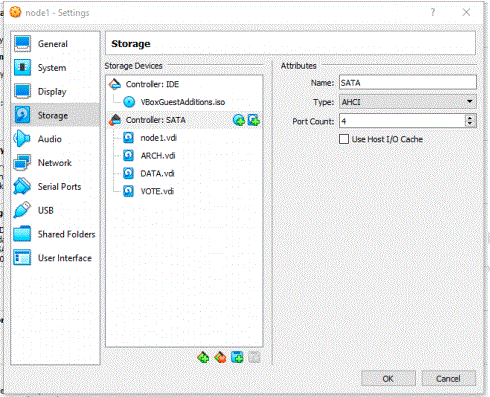The width and height of the screenshot is (490, 397).
Task: Click the Serial Ports connector icon
Action: (x=22, y=186)
